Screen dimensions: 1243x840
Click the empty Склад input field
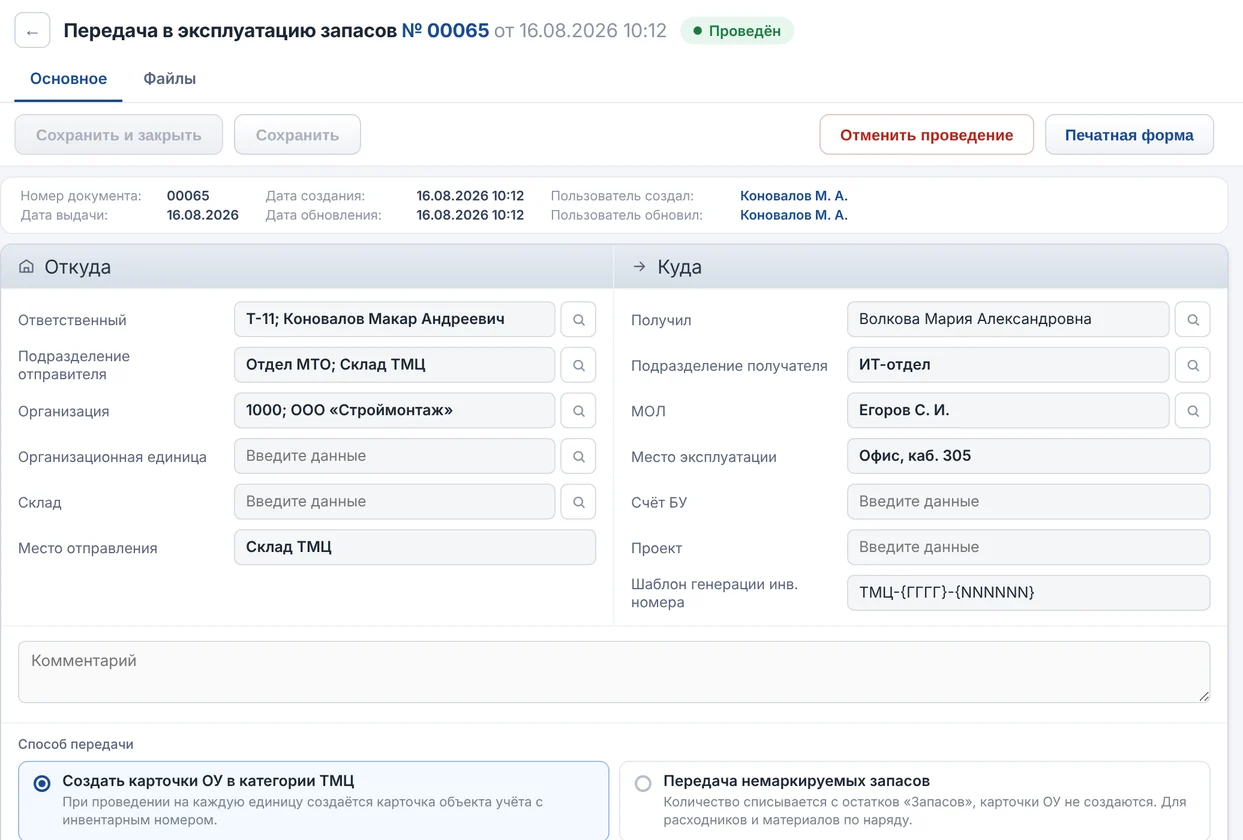(394, 502)
